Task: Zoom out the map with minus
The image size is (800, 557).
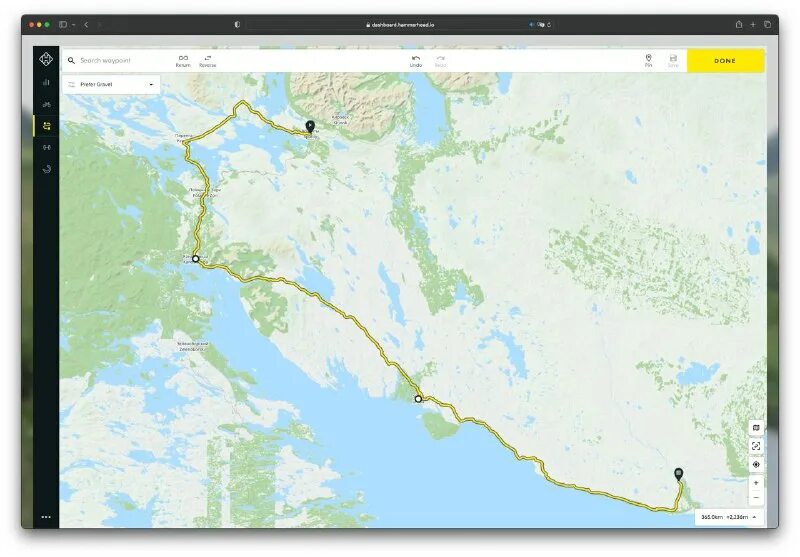Action: coord(756,497)
